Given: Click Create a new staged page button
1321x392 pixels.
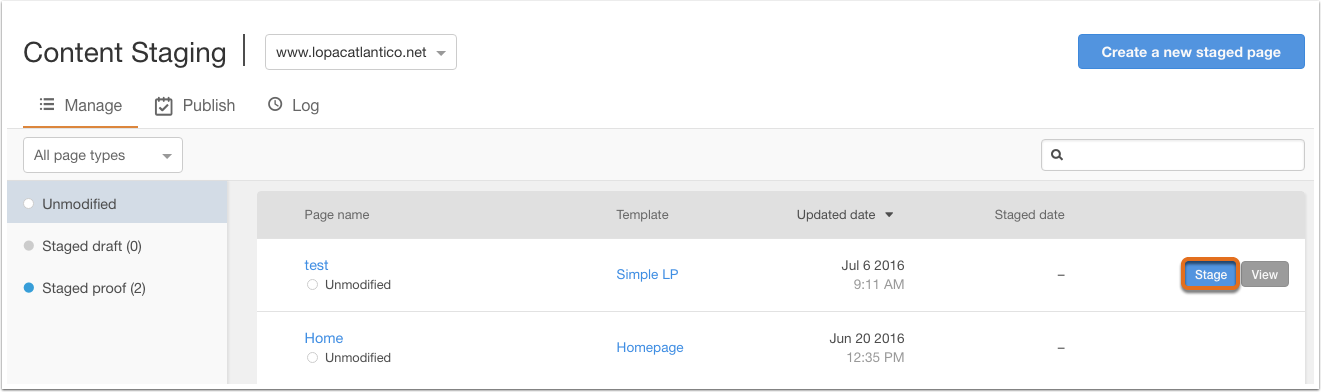Looking at the screenshot, I should point(1191,52).
